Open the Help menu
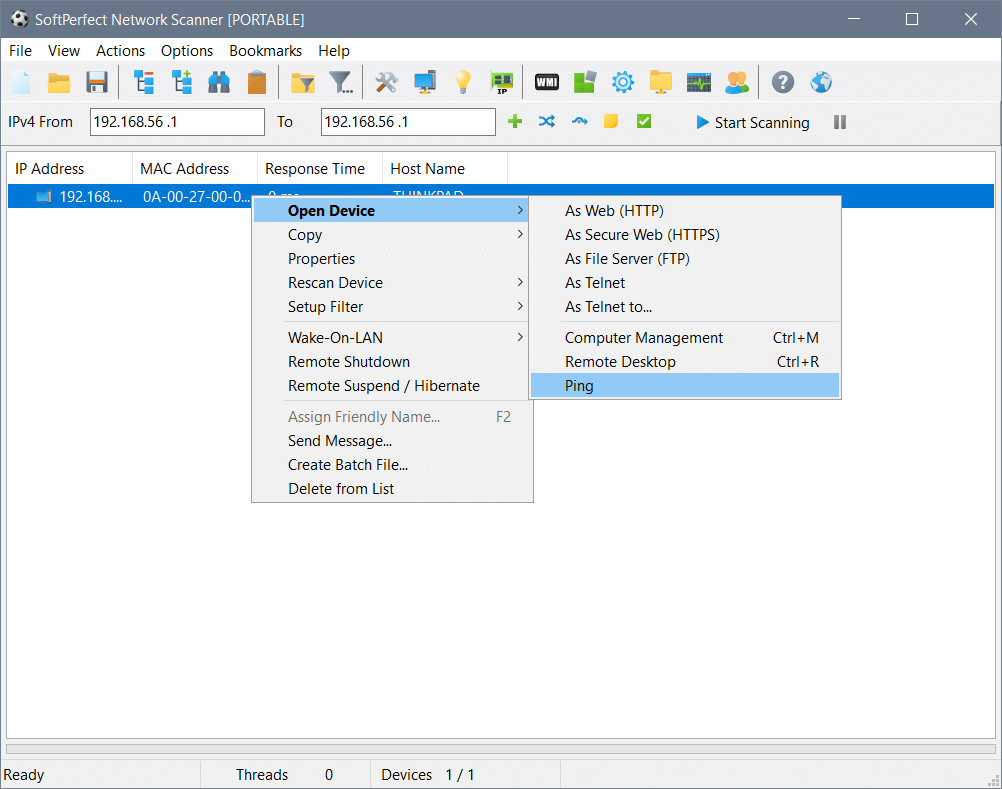This screenshot has width=1002, height=789. click(334, 50)
